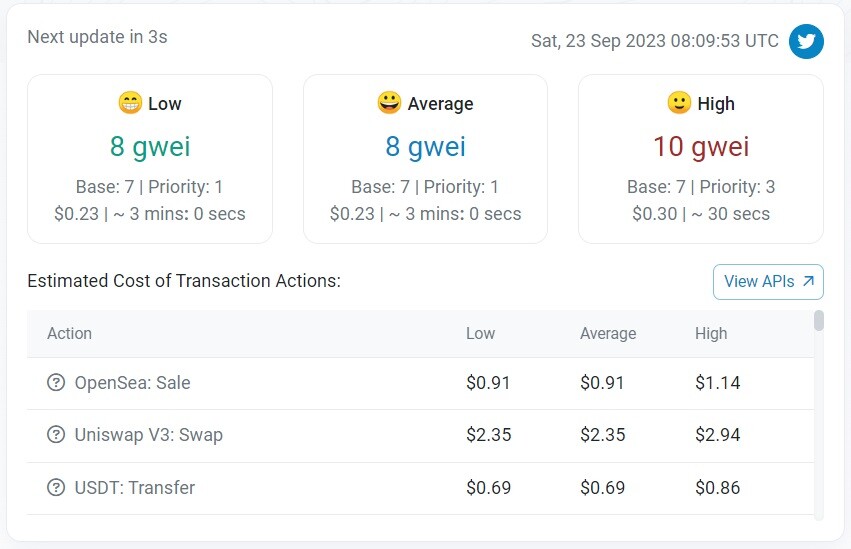The image size is (851, 549).
Task: Click the grinning emoji on Low card
Action: tap(130, 103)
